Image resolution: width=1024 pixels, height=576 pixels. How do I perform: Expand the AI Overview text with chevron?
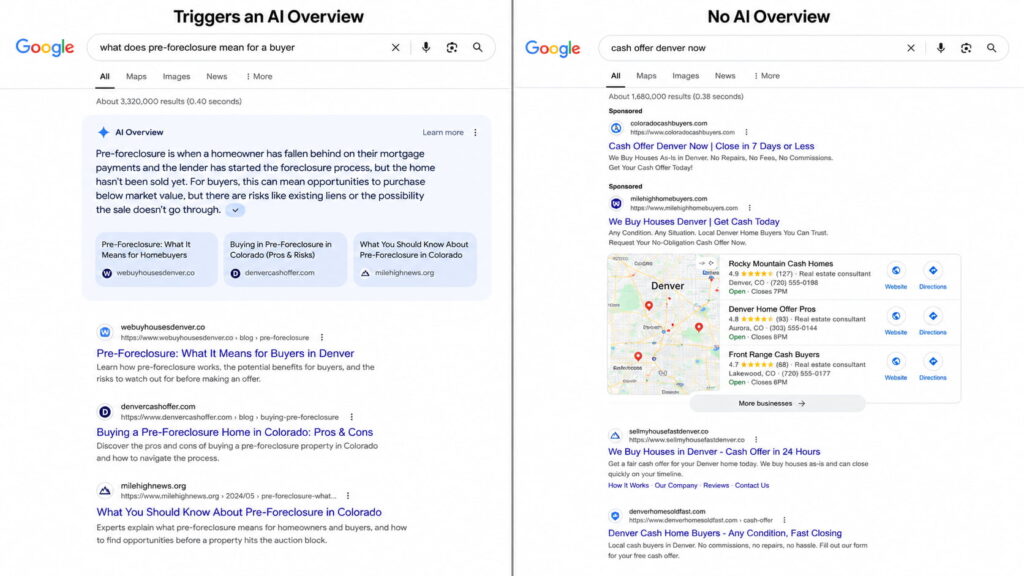click(235, 210)
